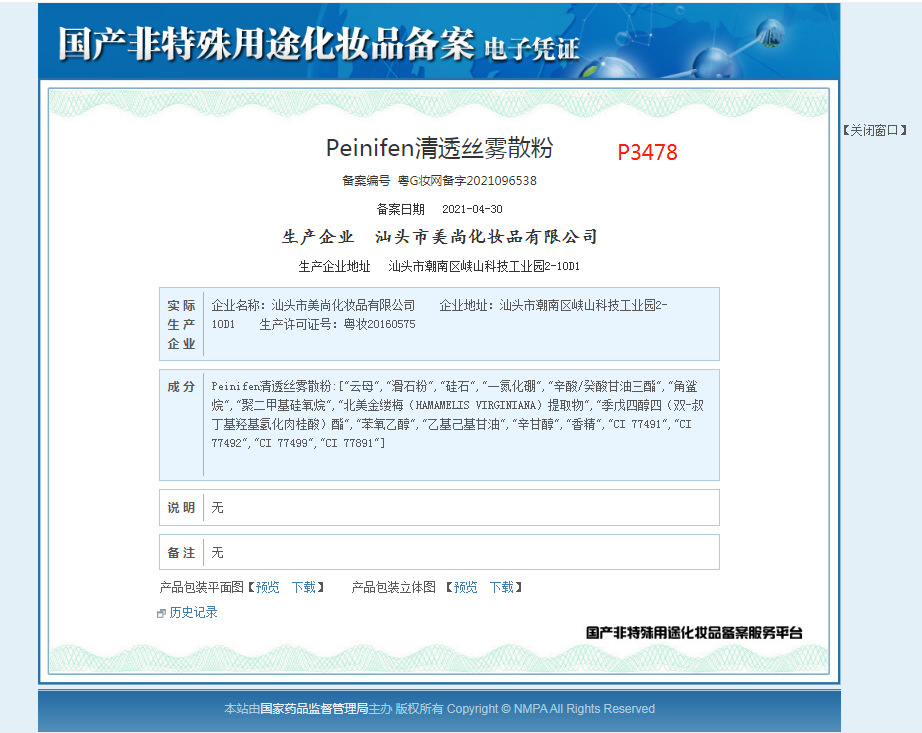Viewport: 922px width, 733px height.
Task: Click 下载 for 产品包装立体图
Action: coord(502,587)
